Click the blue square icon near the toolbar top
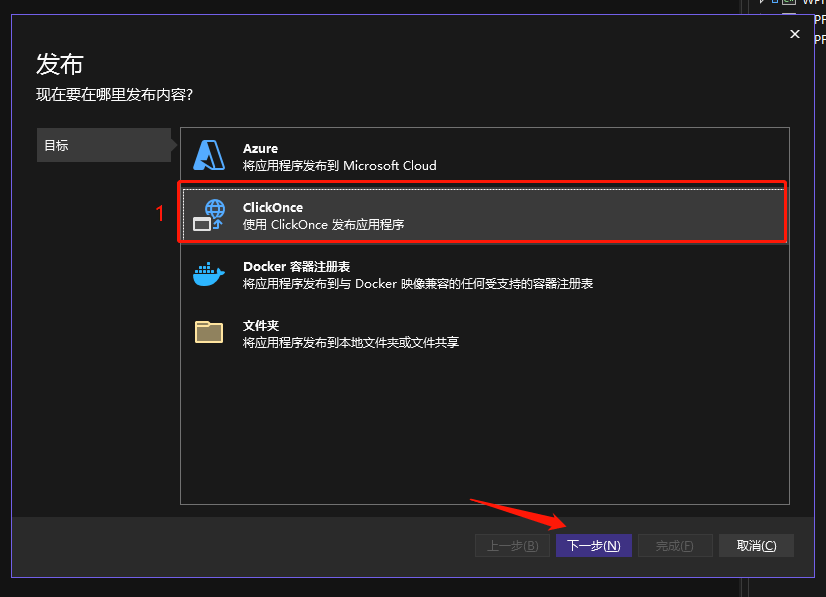Image resolution: width=826 pixels, height=597 pixels. (774, 2)
